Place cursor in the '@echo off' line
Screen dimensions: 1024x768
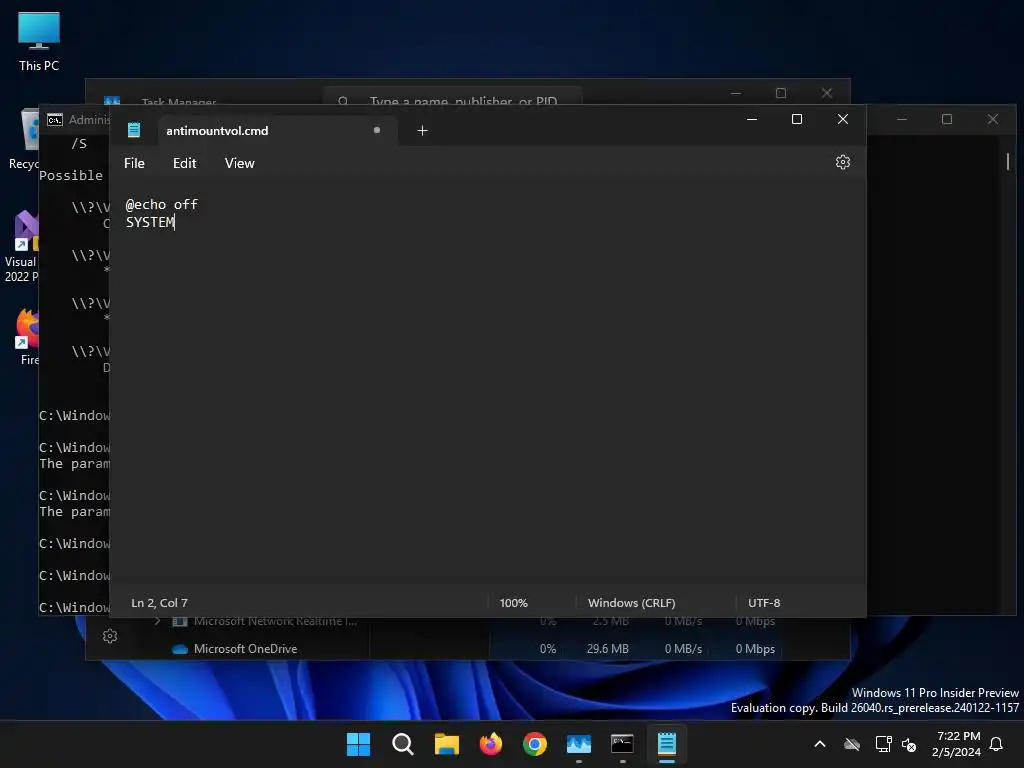[161, 204]
